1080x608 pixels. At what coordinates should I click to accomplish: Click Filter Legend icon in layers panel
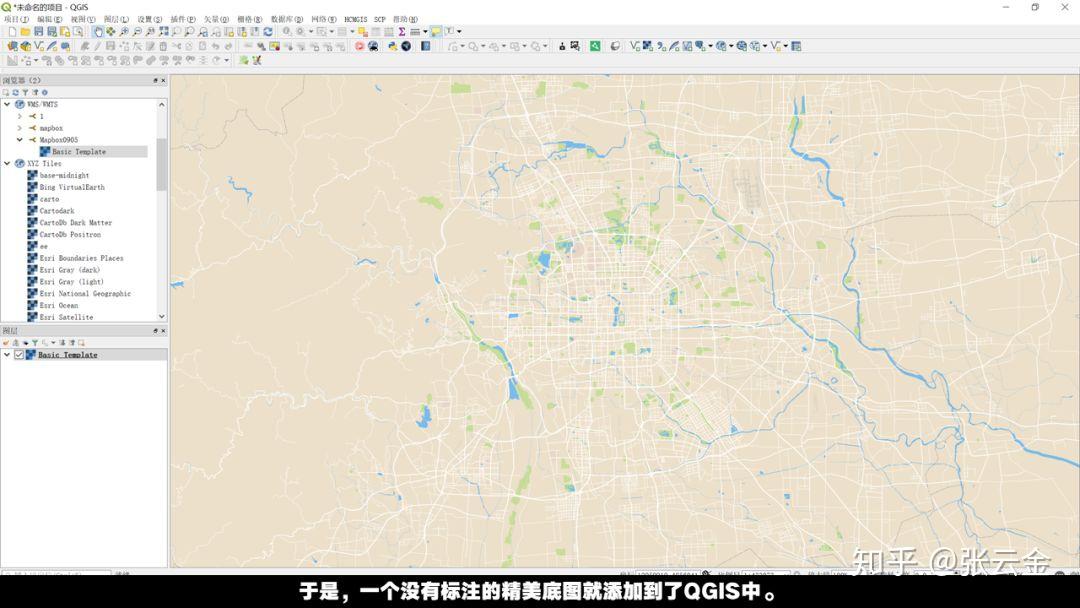tap(35, 343)
